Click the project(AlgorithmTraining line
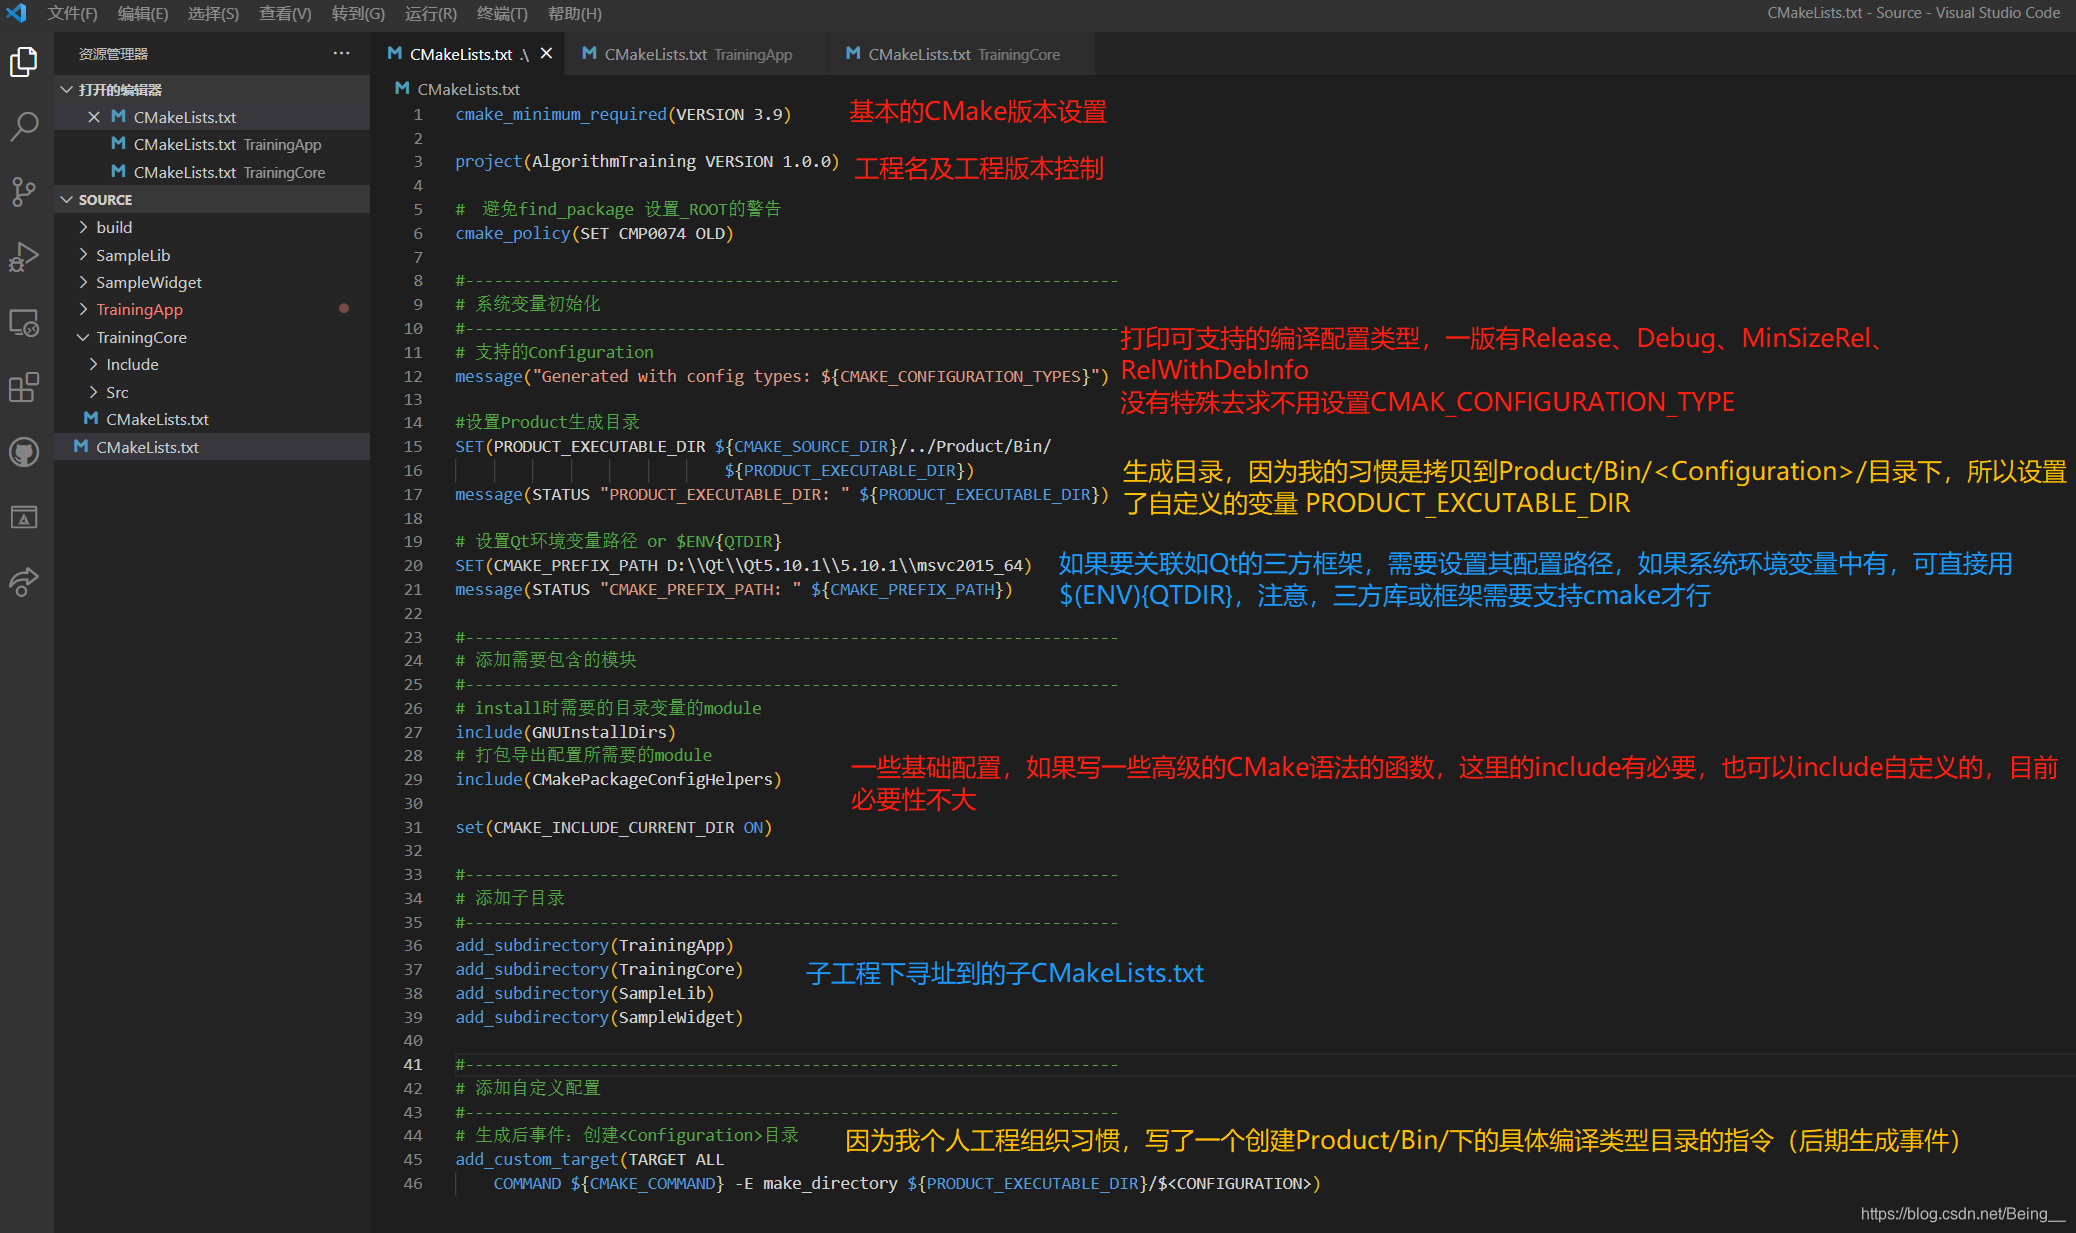Viewport: 2076px width, 1233px height. pos(647,161)
